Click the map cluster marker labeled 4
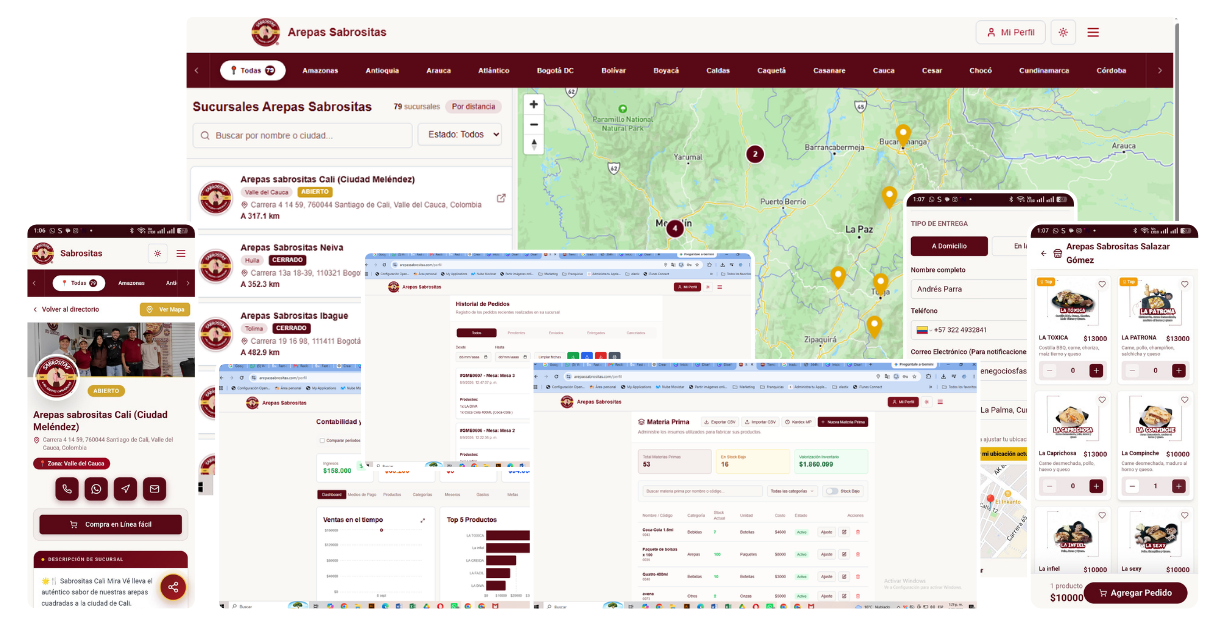 point(675,229)
